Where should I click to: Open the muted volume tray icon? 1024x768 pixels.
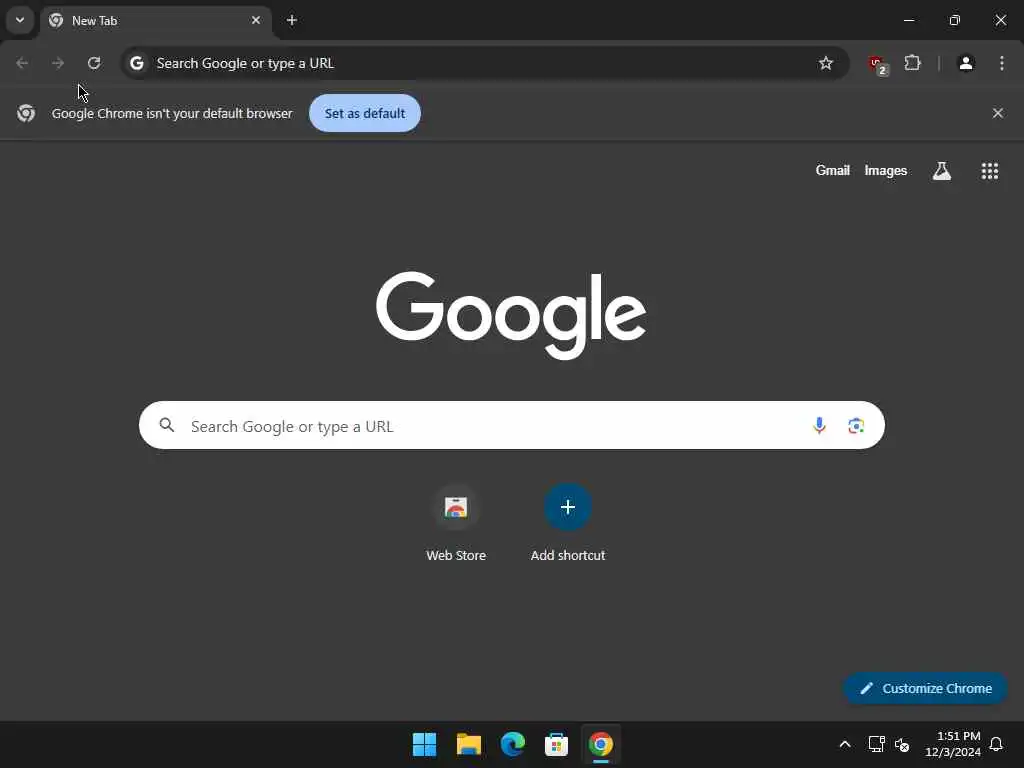pyautogui.click(x=902, y=744)
